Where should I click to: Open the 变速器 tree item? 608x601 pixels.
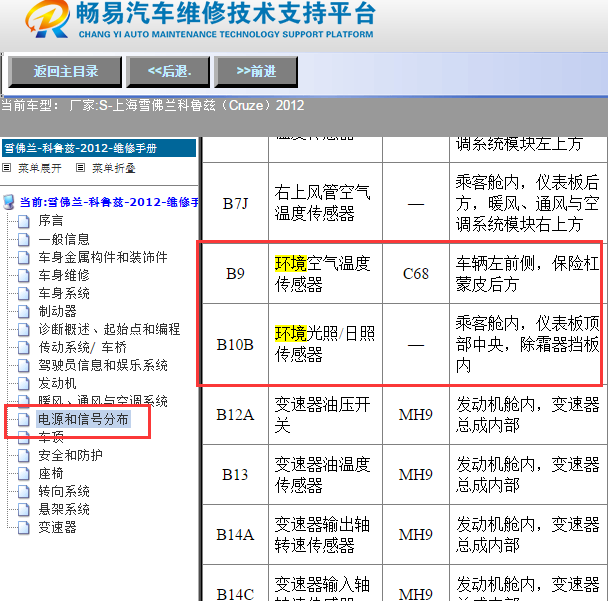57,527
